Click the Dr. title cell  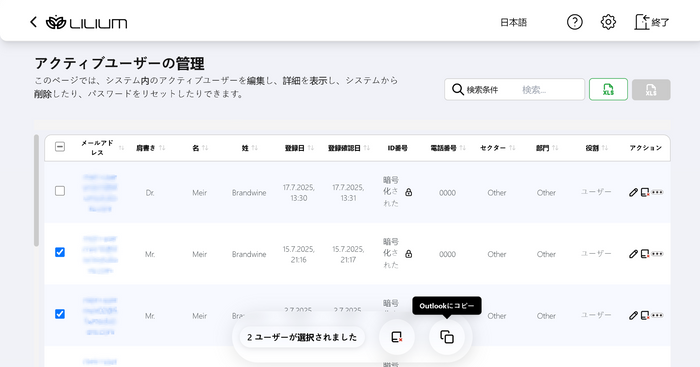150,193
